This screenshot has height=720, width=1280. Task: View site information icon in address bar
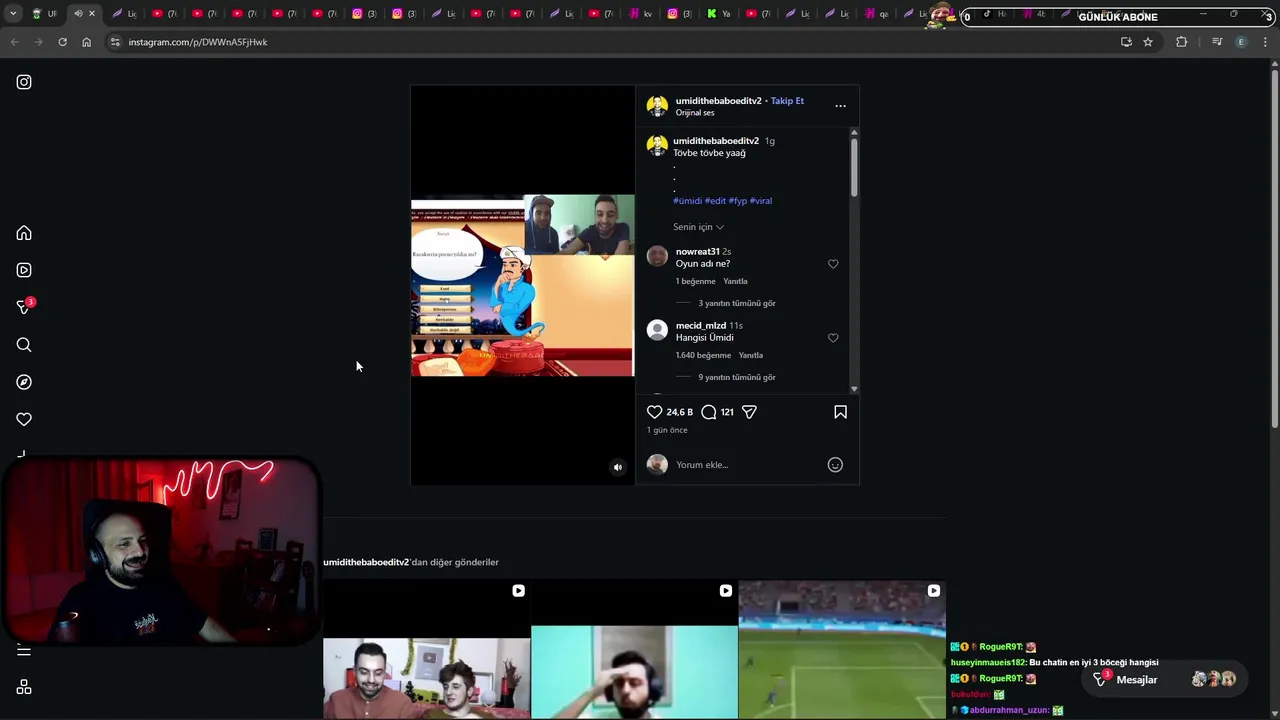coord(115,42)
